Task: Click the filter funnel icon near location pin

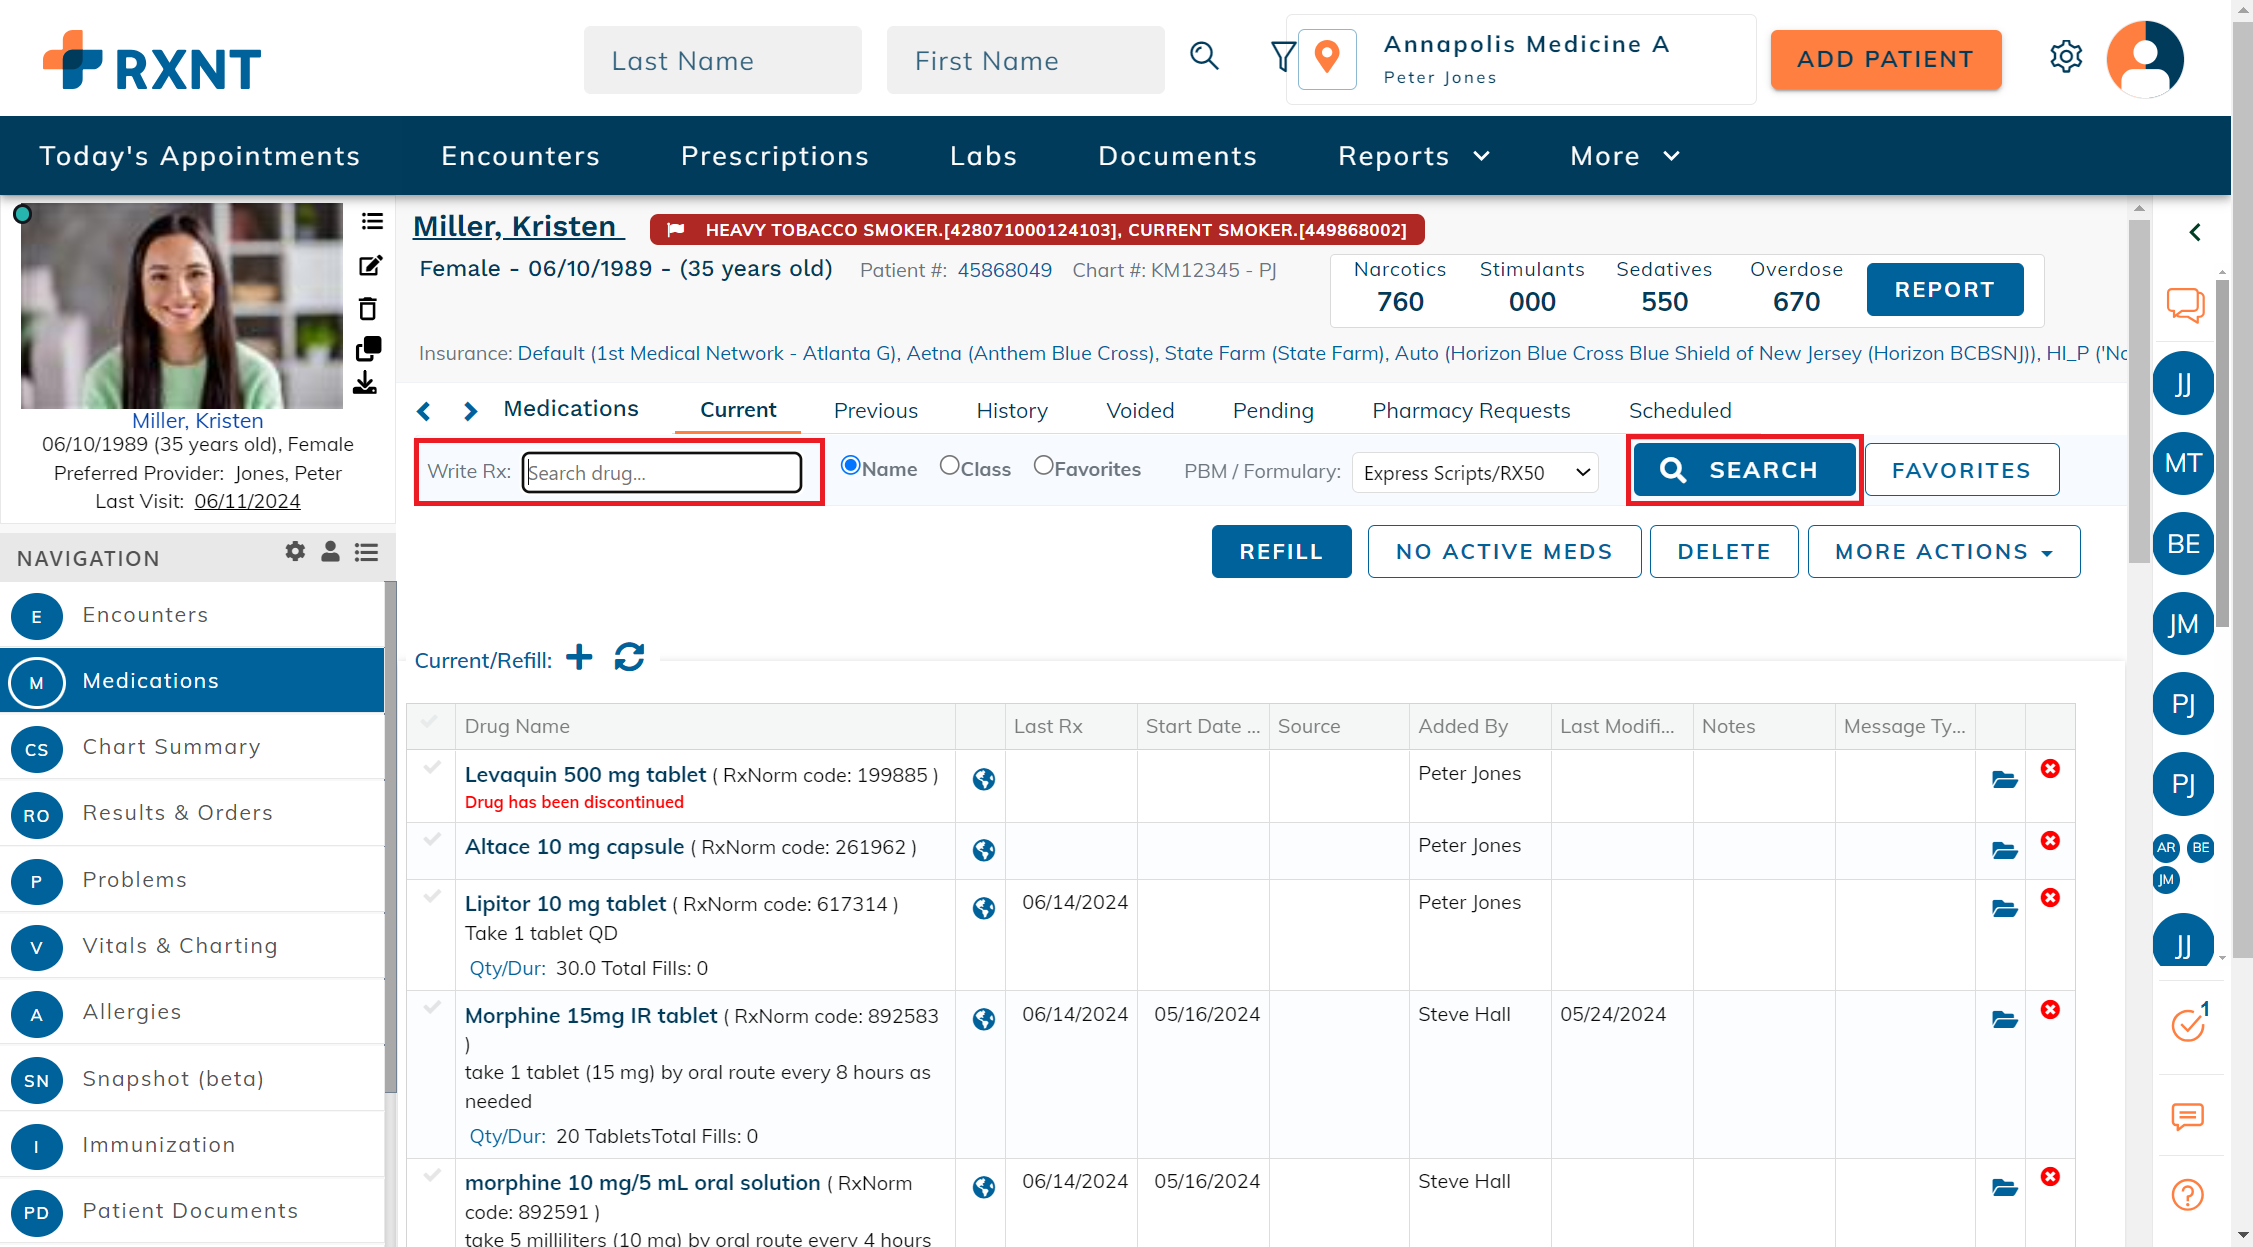Action: pos(1282,57)
